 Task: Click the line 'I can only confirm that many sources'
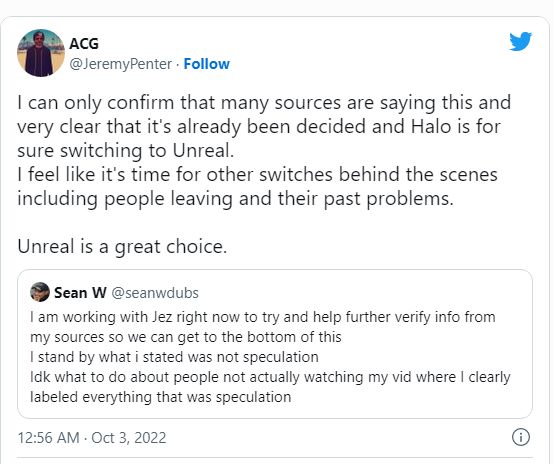coord(264,103)
